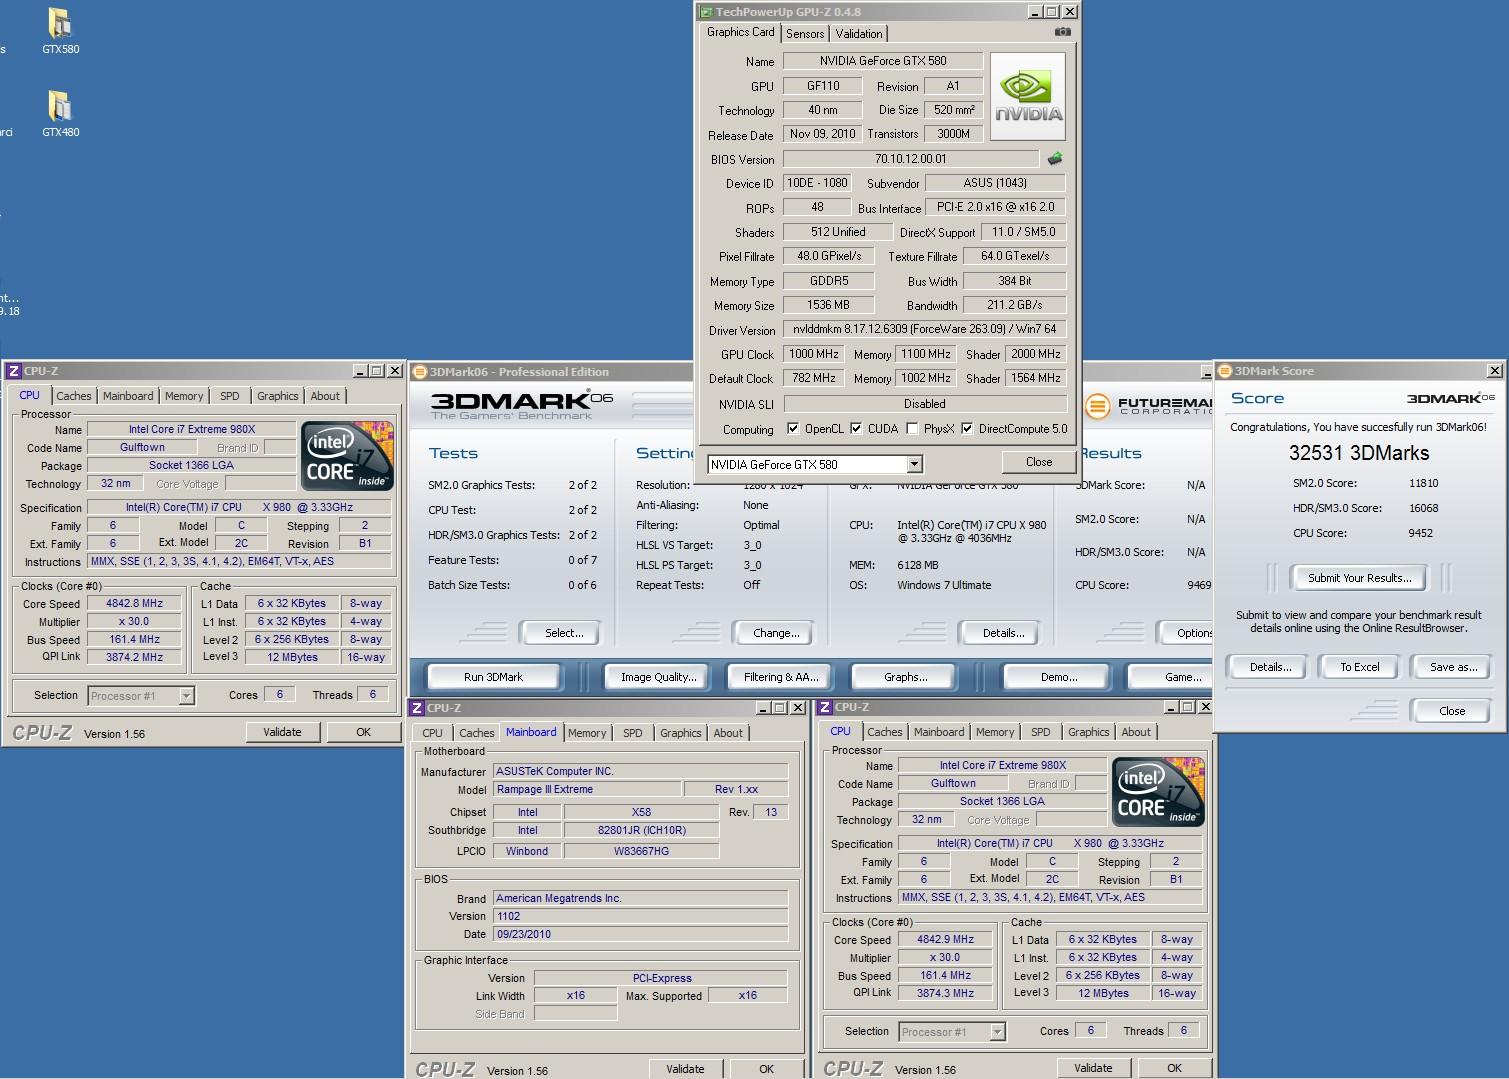The image size is (1509, 1079).
Task: Click the NVIDIA logo in GPU-Z
Action: pyautogui.click(x=1027, y=97)
